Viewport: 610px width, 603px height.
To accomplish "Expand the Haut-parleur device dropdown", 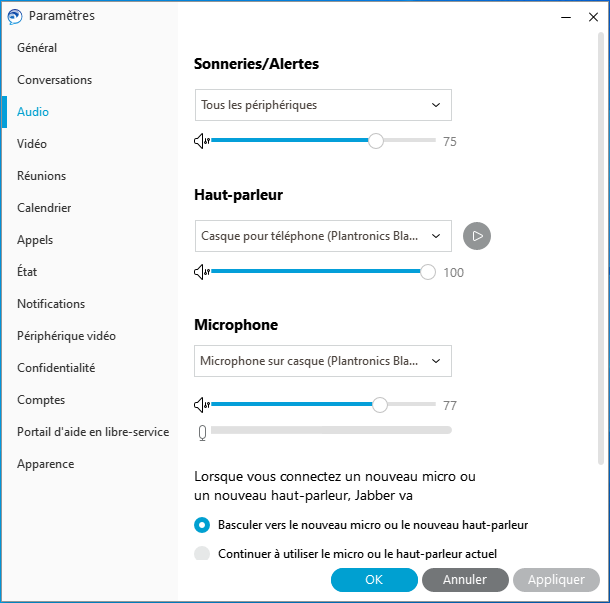I will (x=322, y=236).
